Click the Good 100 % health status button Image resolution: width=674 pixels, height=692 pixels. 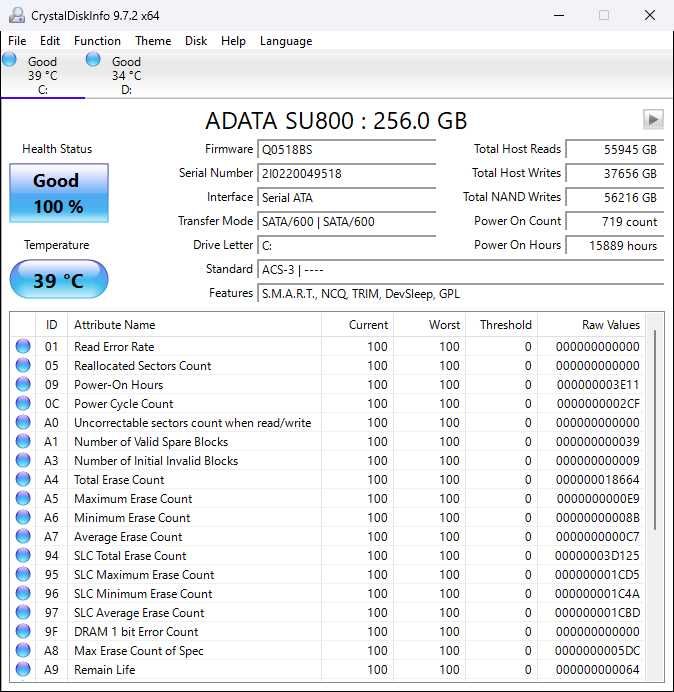click(59, 193)
